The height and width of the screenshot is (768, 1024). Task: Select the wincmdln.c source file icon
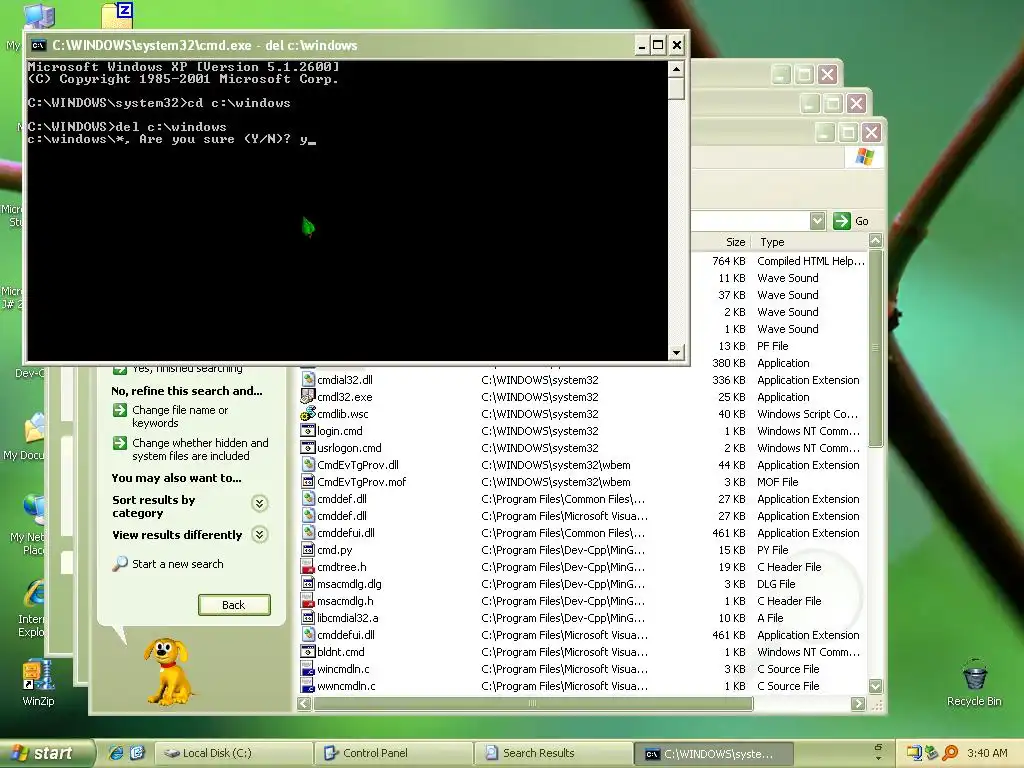point(308,668)
